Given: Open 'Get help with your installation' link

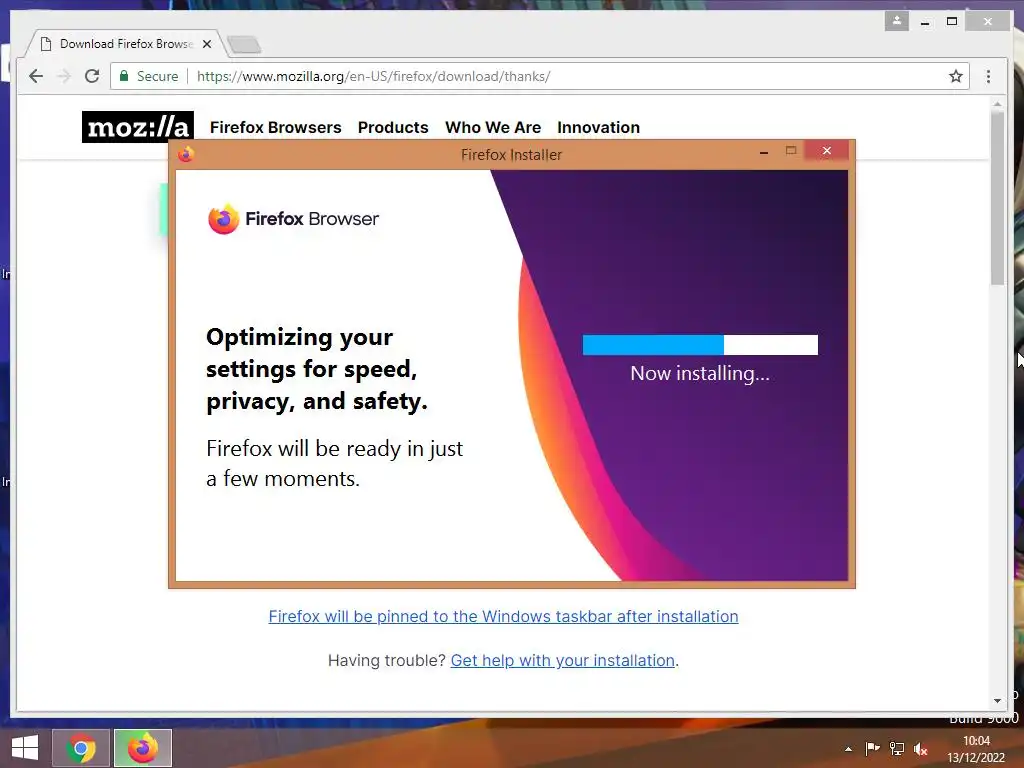Looking at the screenshot, I should pos(562,660).
